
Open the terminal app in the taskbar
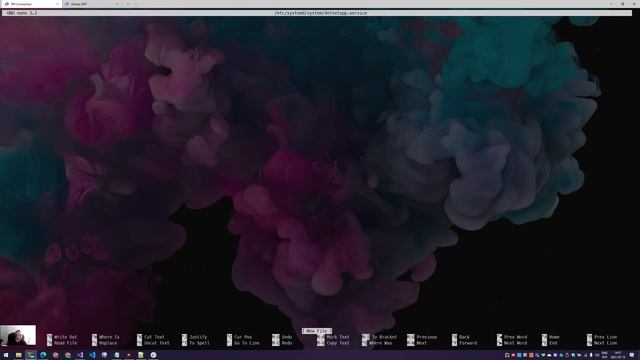coord(31,355)
